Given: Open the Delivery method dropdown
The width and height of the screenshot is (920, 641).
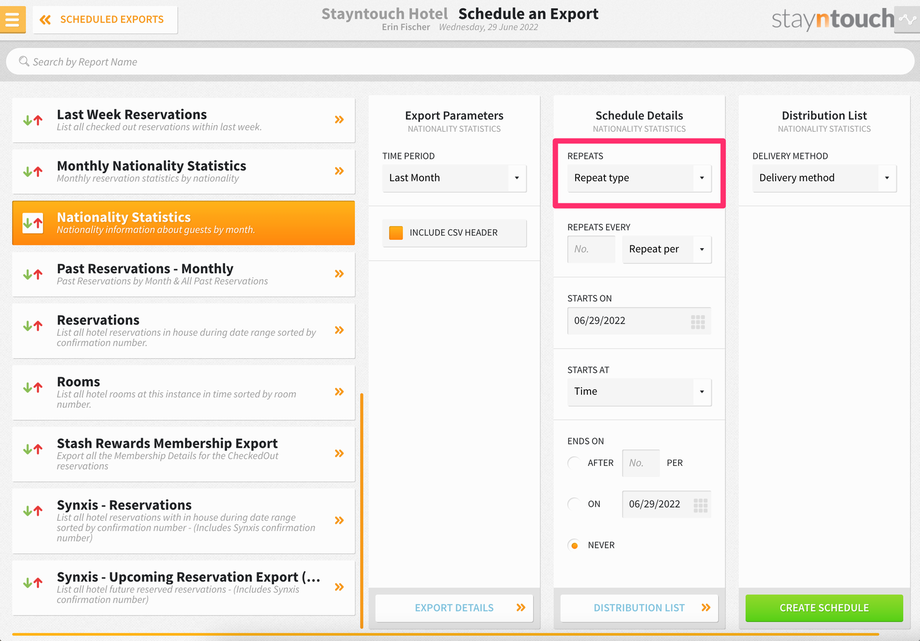Looking at the screenshot, I should pos(824,178).
